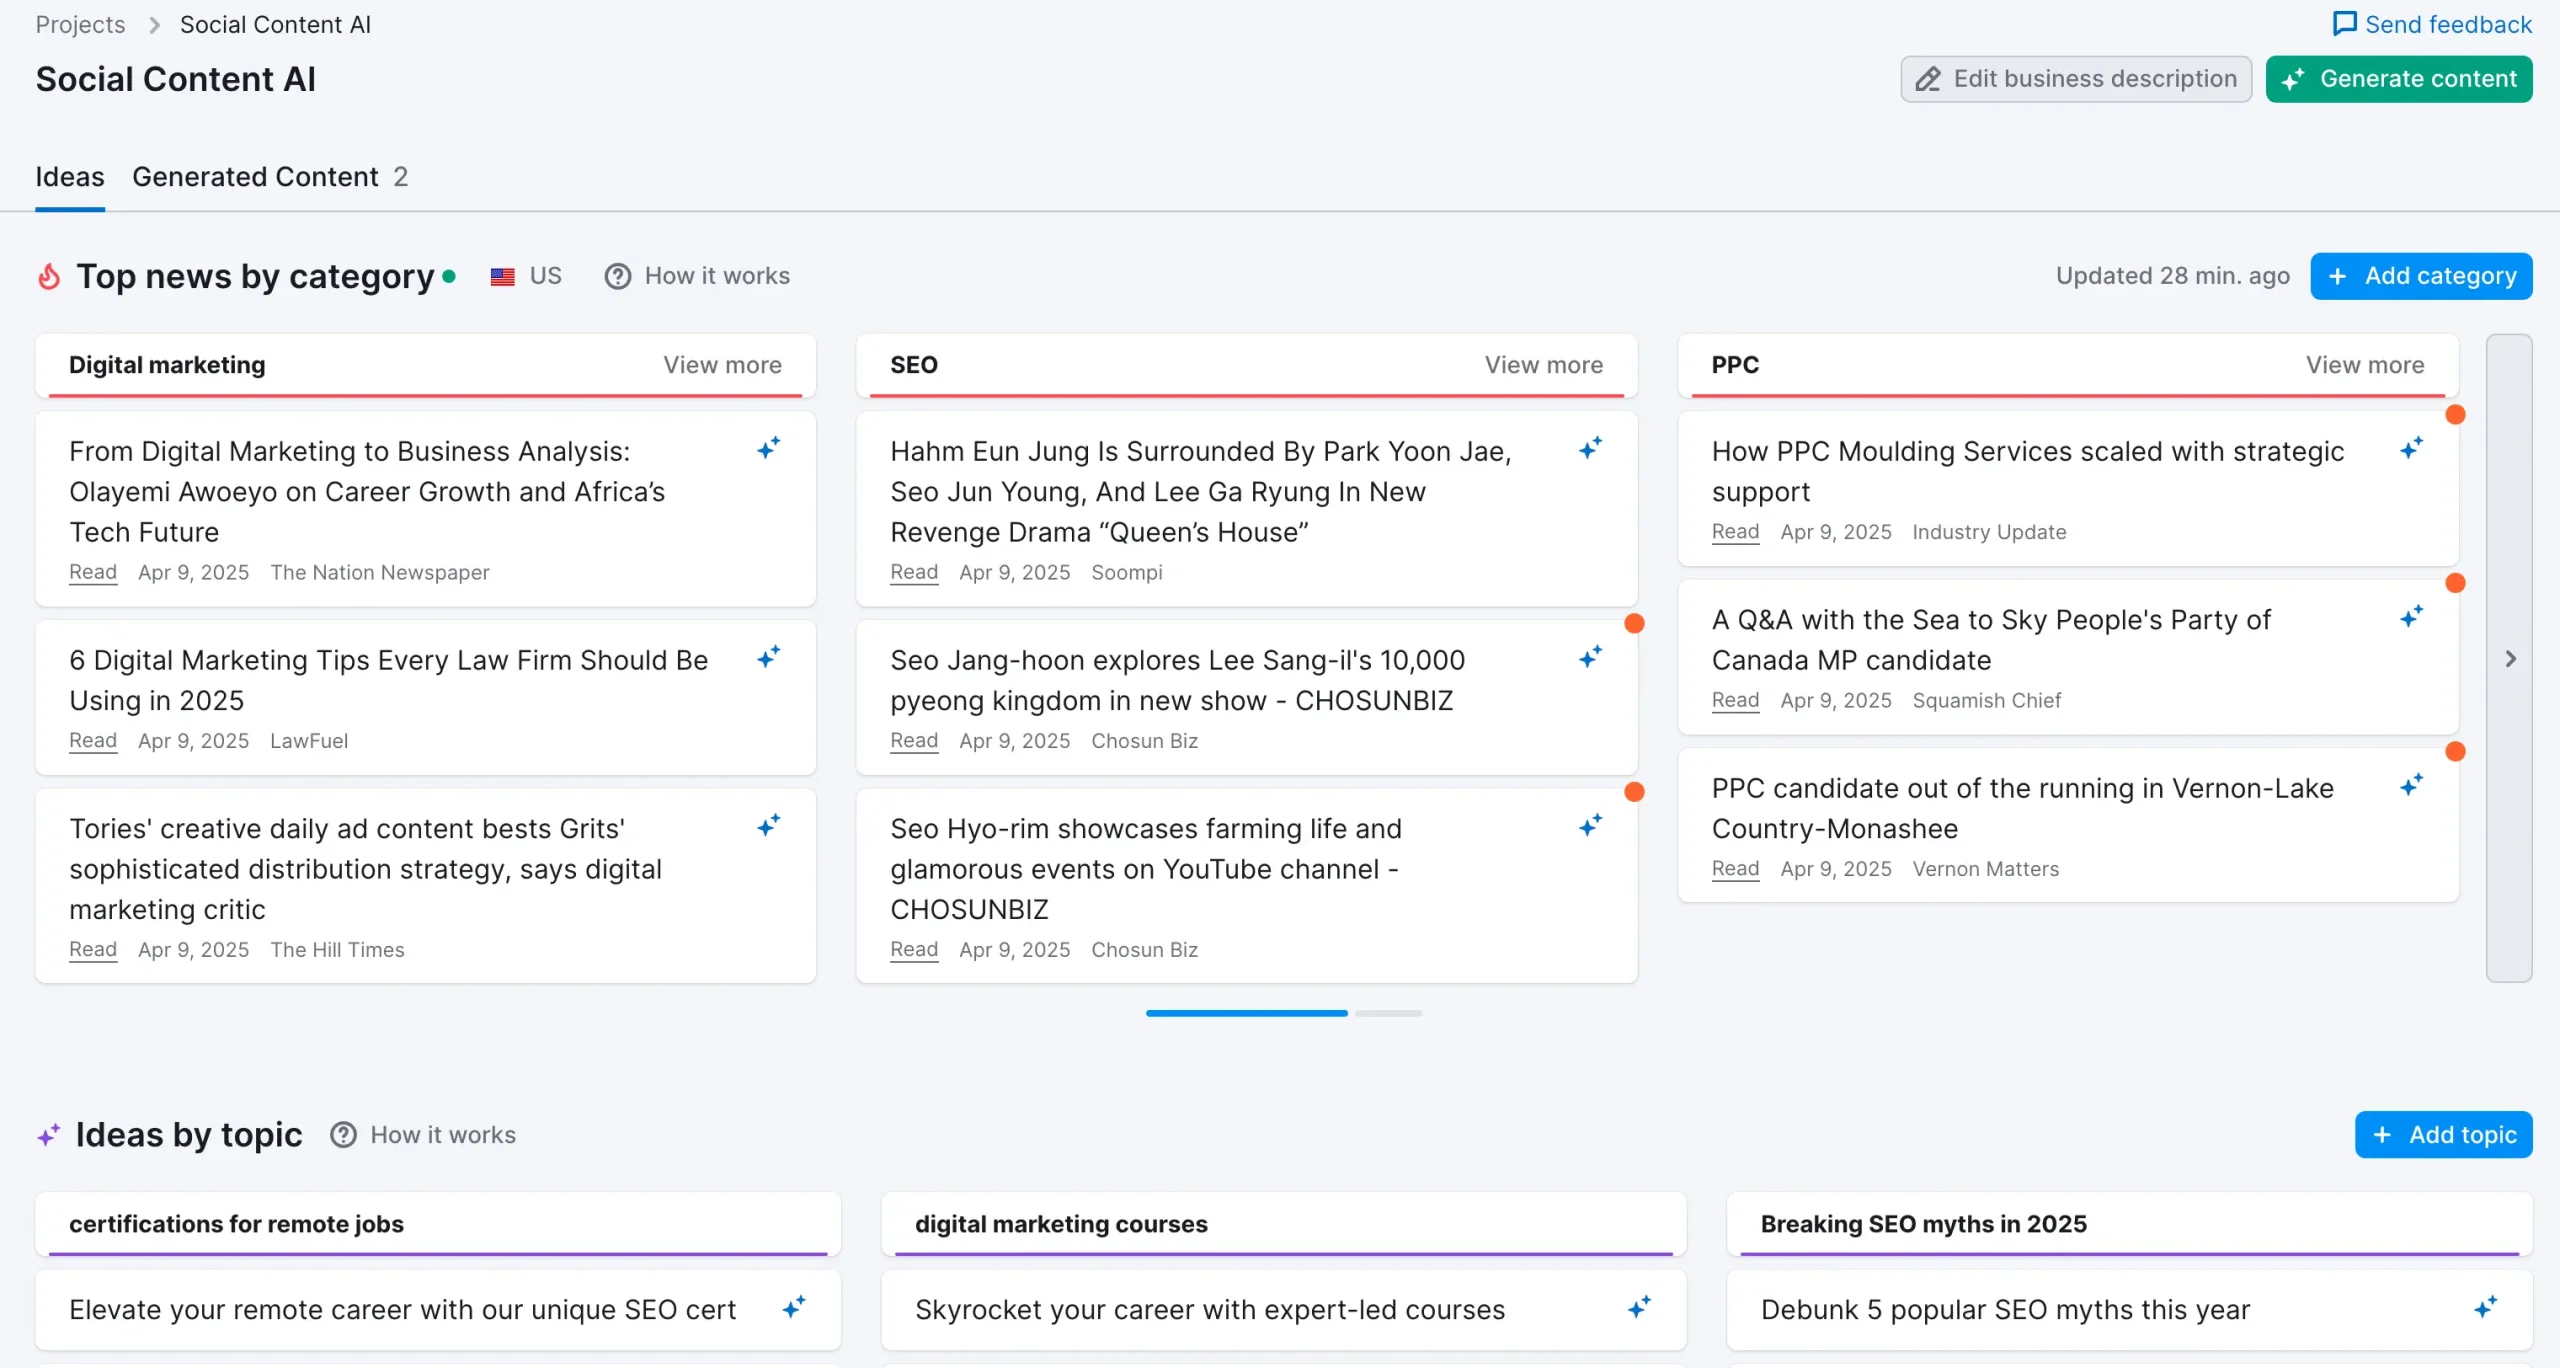Click sparkle icon on Hahm Eun Jung article
The height and width of the screenshot is (1368, 2560).
1590,448
